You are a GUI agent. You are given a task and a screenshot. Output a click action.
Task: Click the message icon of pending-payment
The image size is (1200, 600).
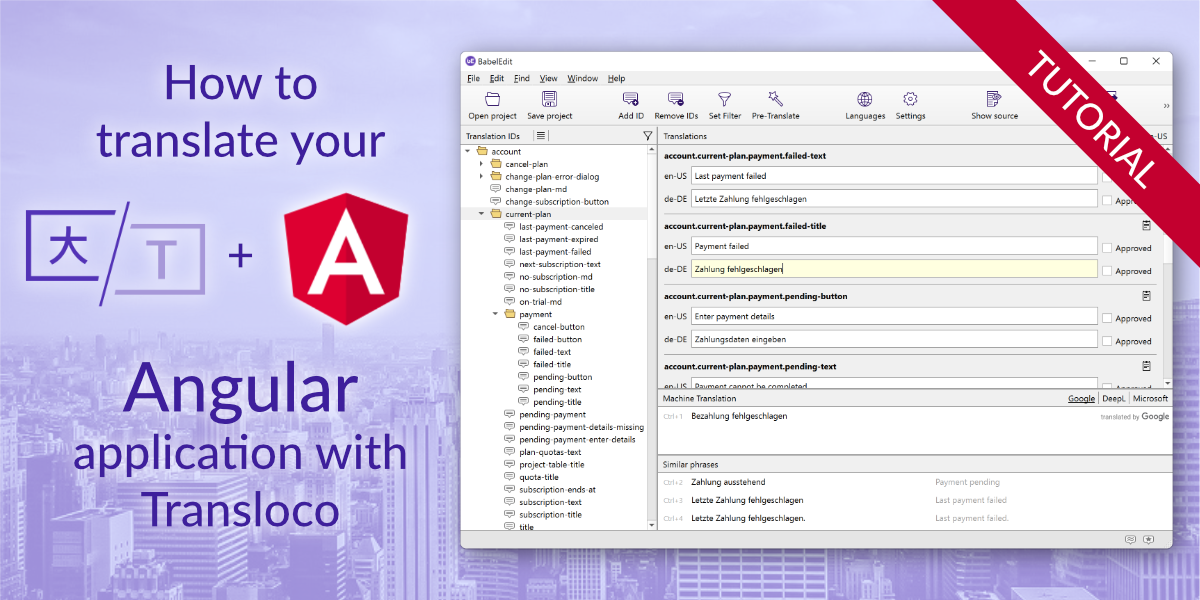coord(509,414)
